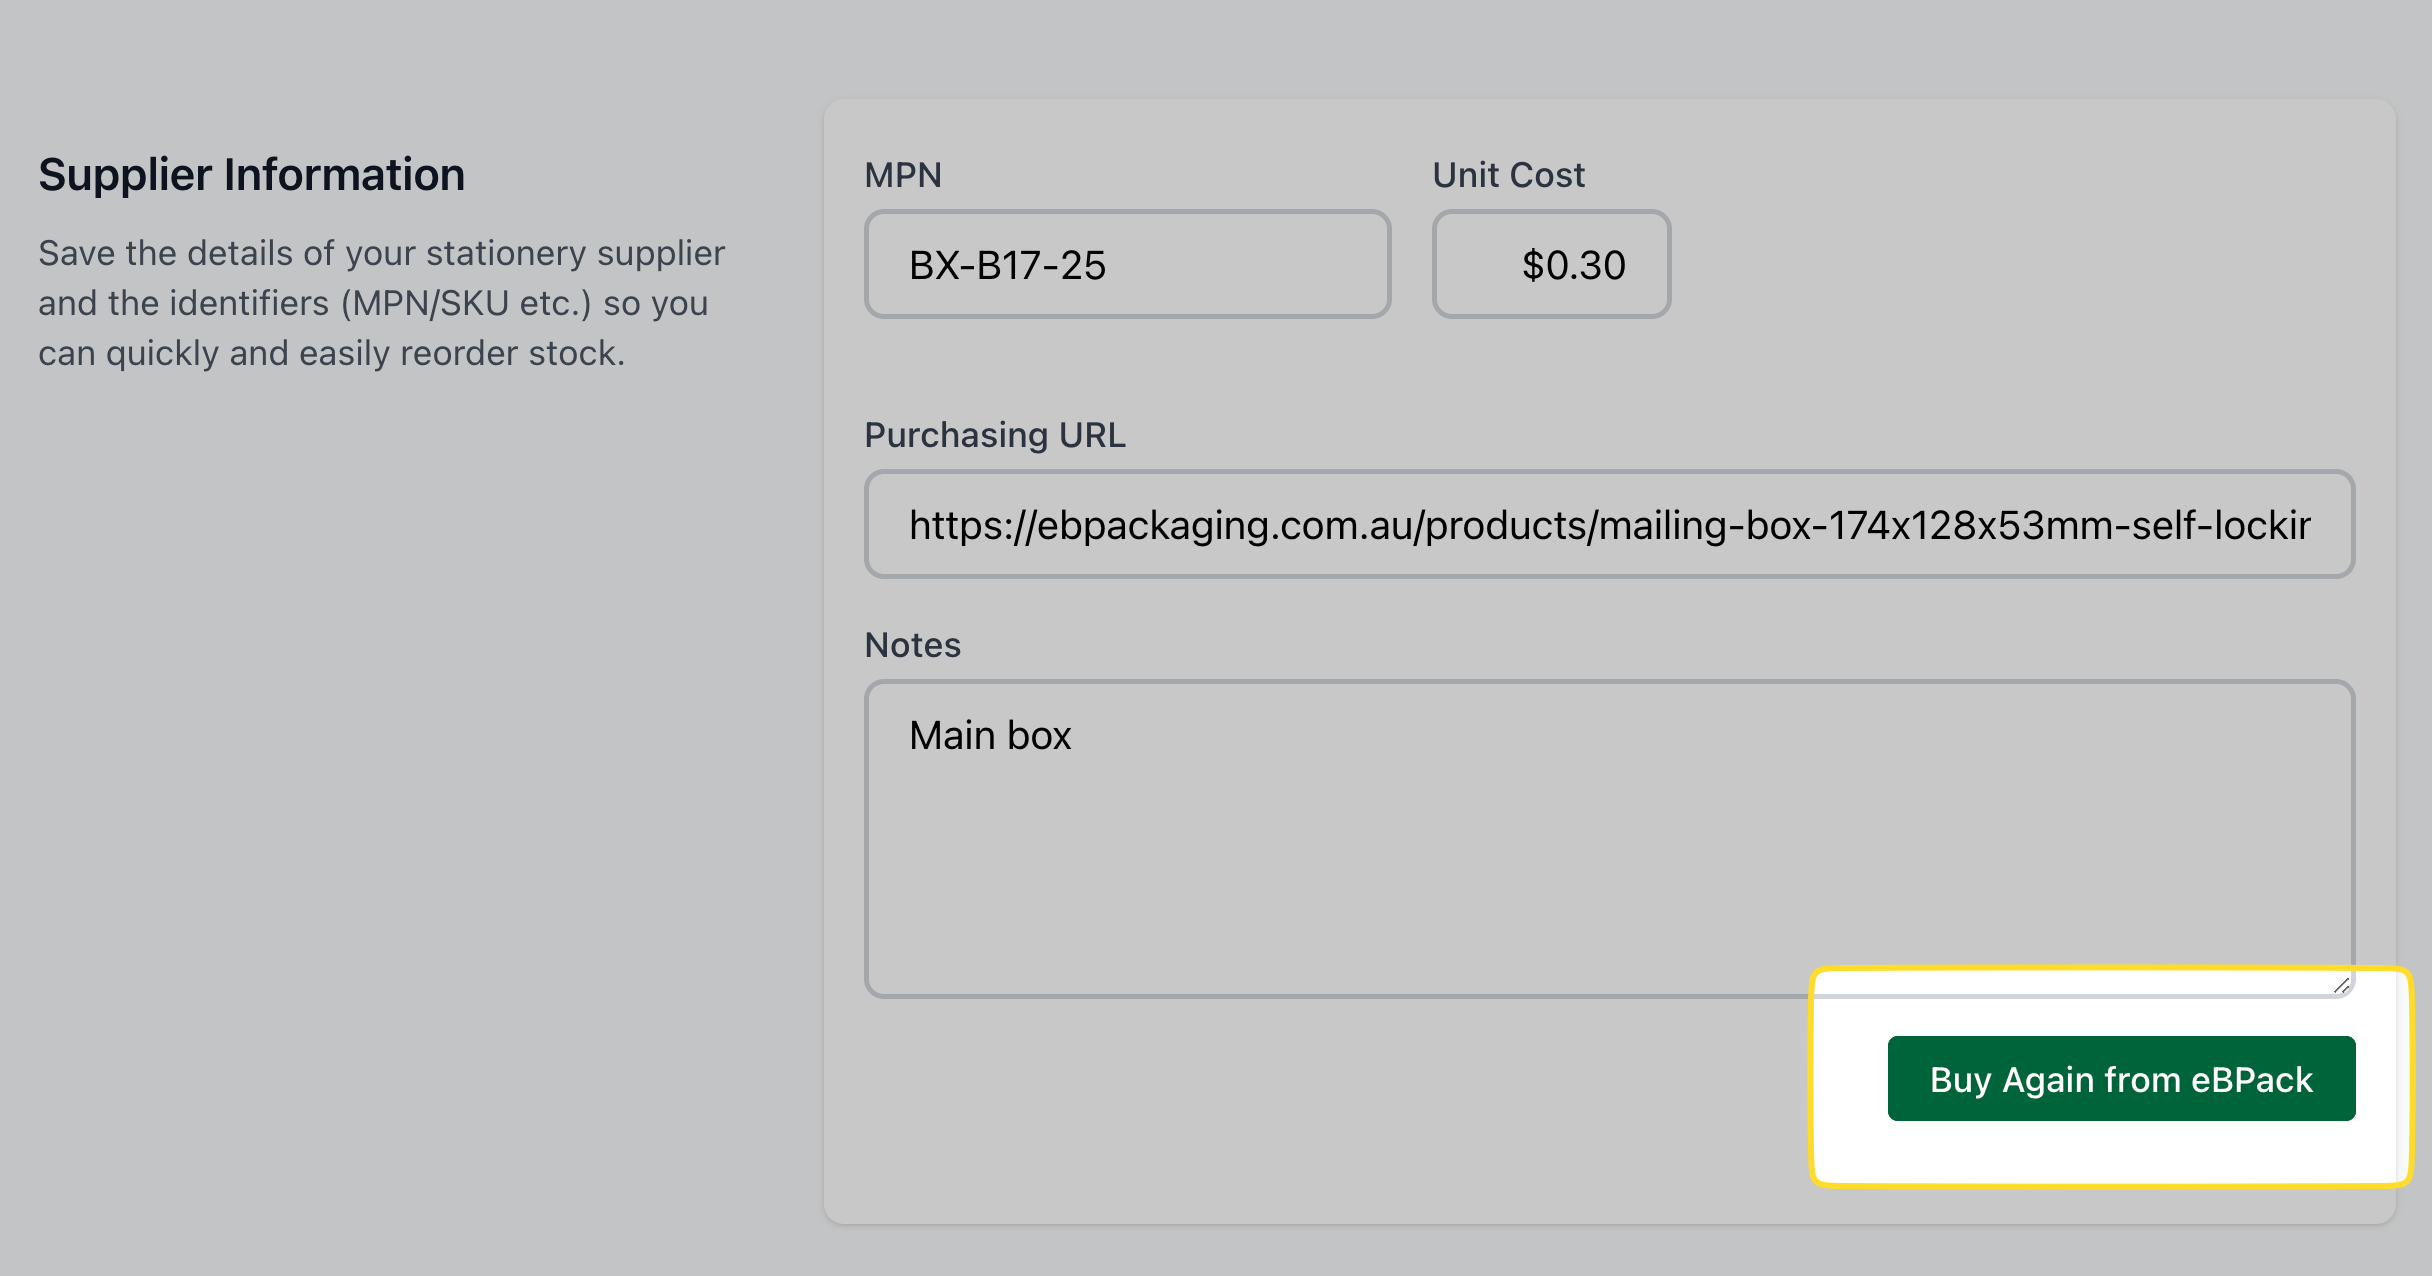Click the MPN field label

click(x=902, y=175)
